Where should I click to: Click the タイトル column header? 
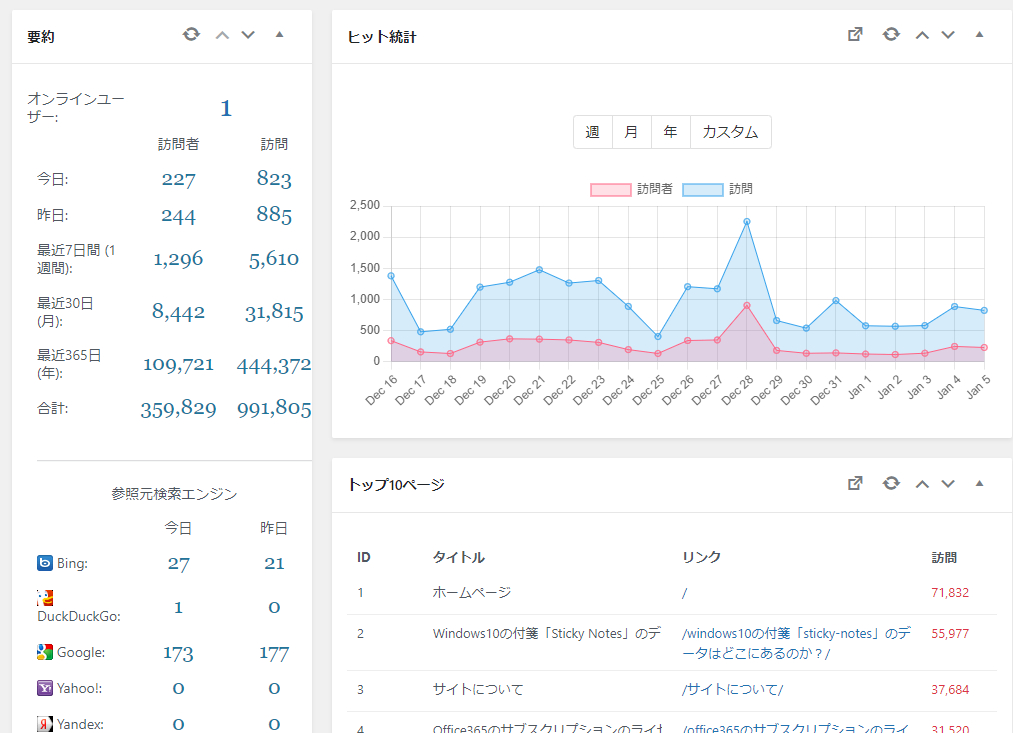pyautogui.click(x=459, y=557)
